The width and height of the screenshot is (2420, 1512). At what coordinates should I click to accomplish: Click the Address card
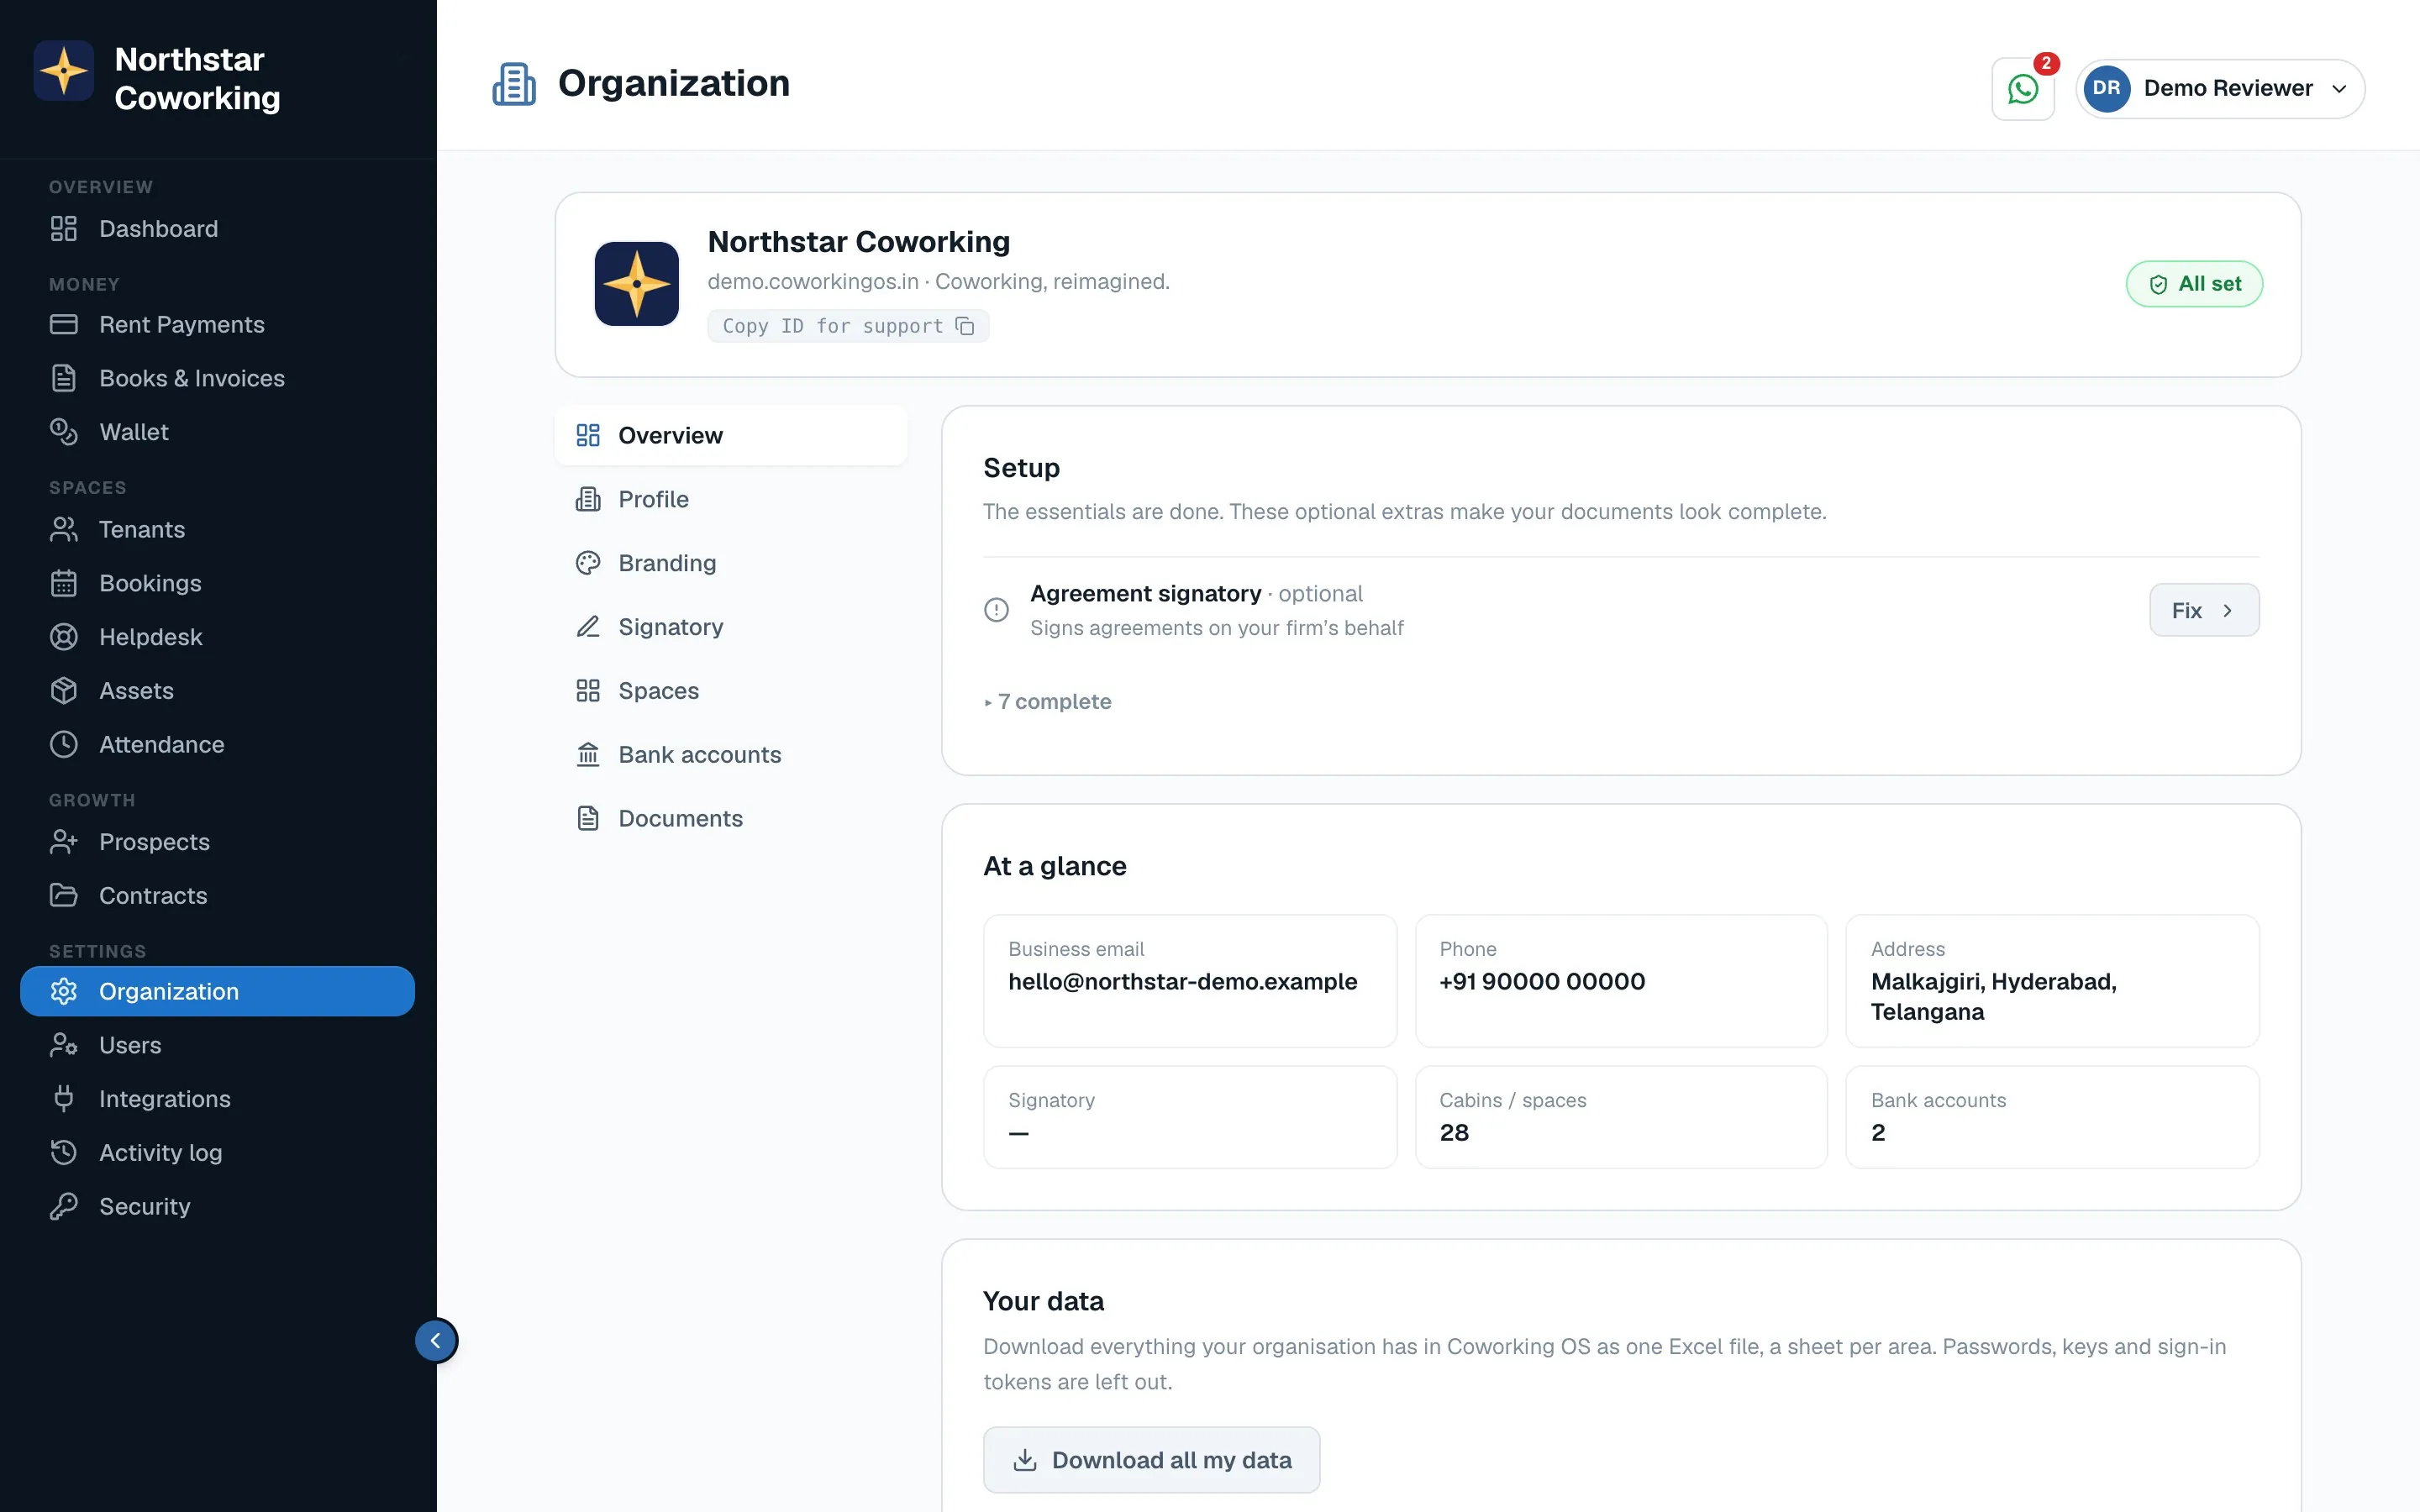click(2052, 981)
